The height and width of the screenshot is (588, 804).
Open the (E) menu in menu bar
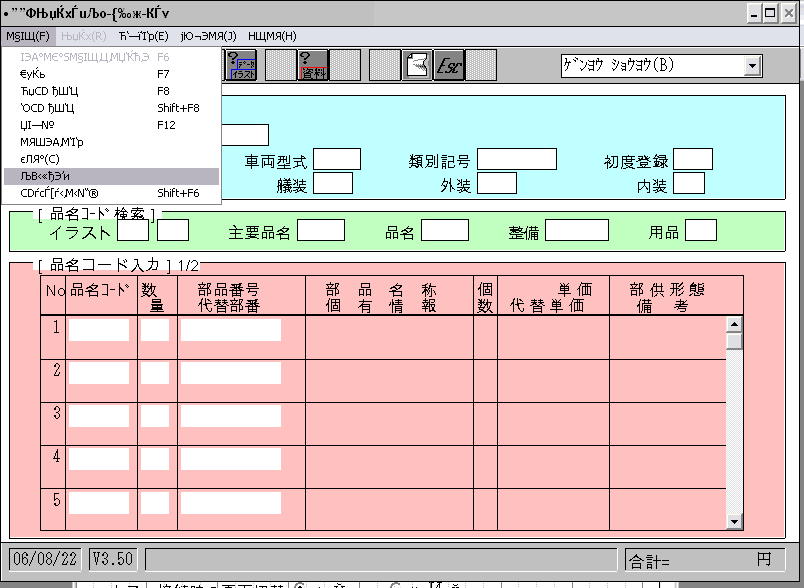[x=143, y=36]
